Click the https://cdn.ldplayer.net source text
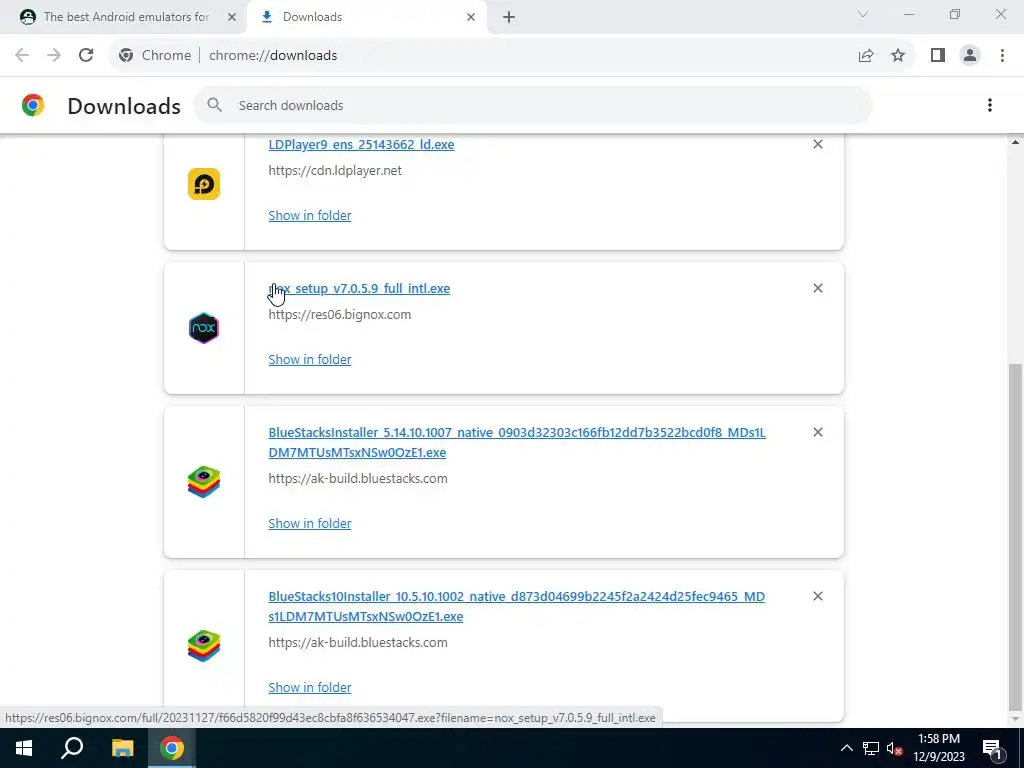The width and height of the screenshot is (1024, 768). [x=335, y=170]
